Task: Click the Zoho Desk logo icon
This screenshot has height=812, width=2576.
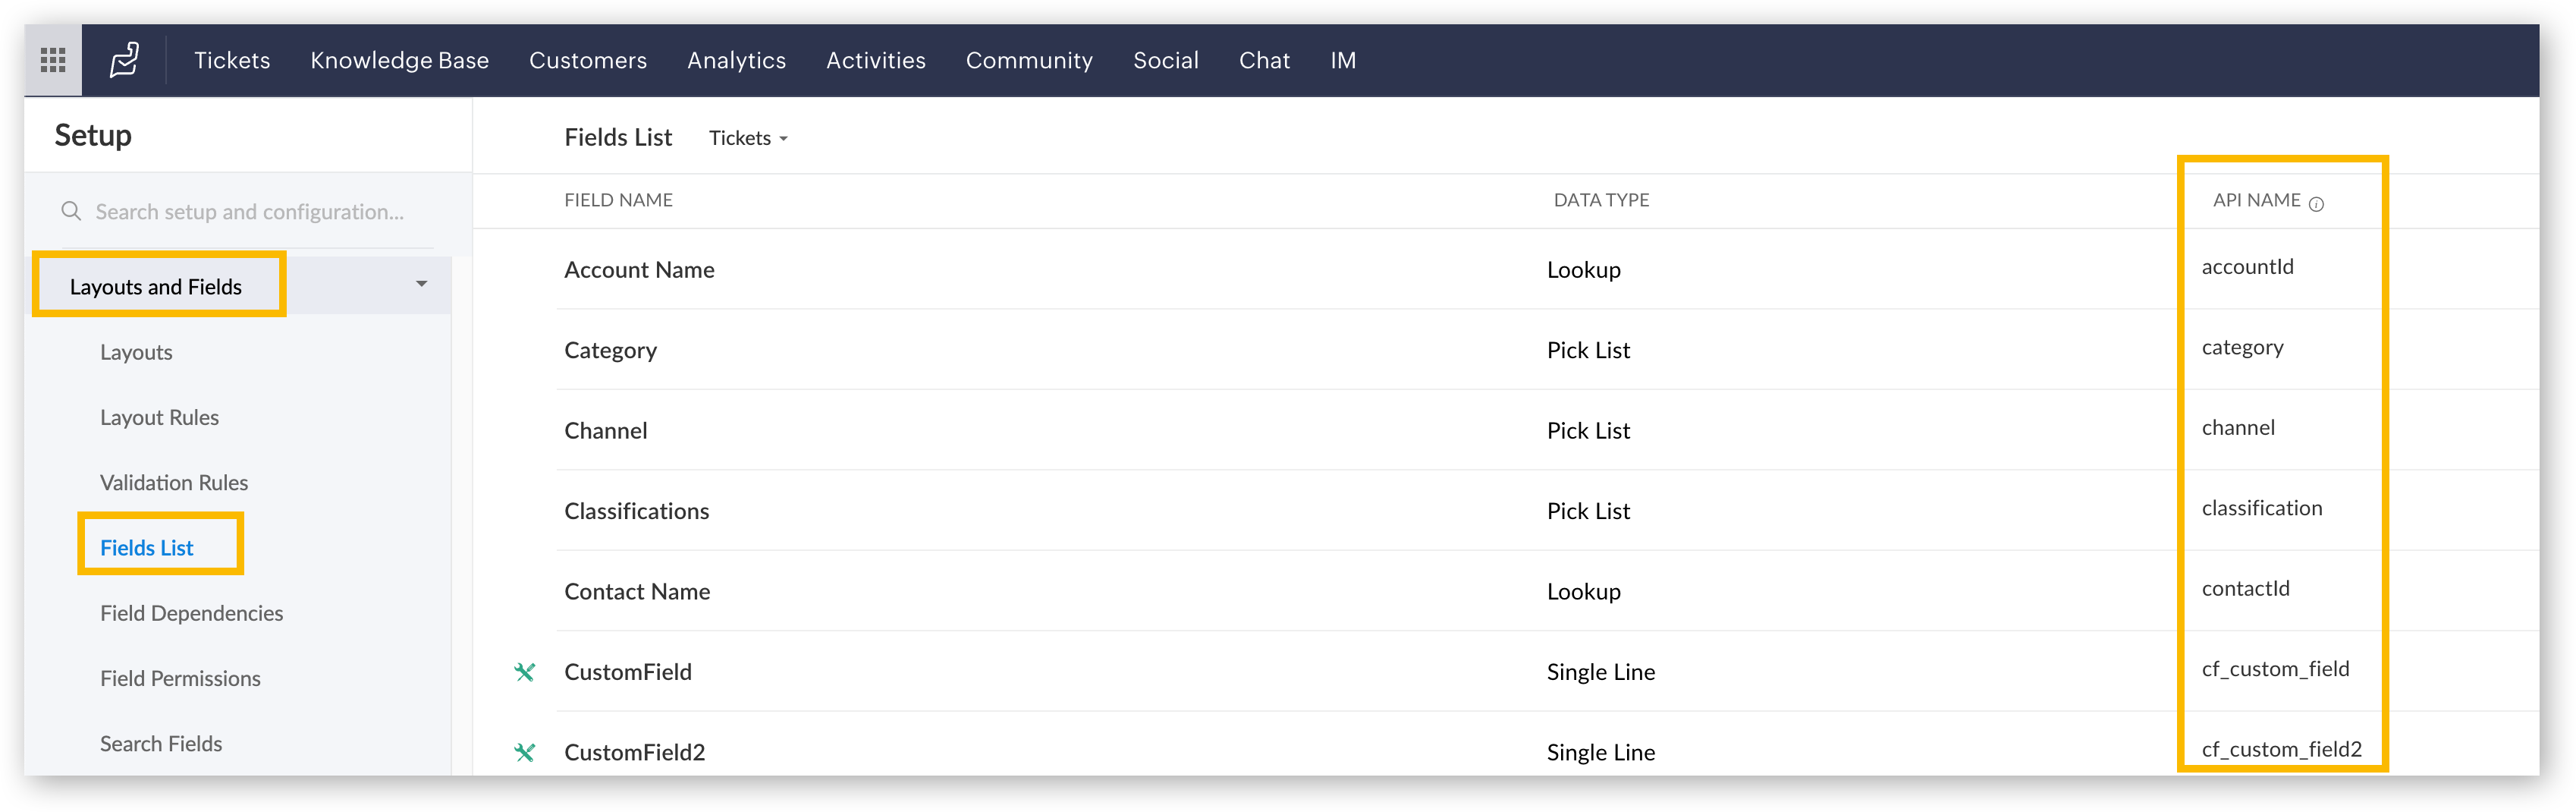Action: coord(124,59)
